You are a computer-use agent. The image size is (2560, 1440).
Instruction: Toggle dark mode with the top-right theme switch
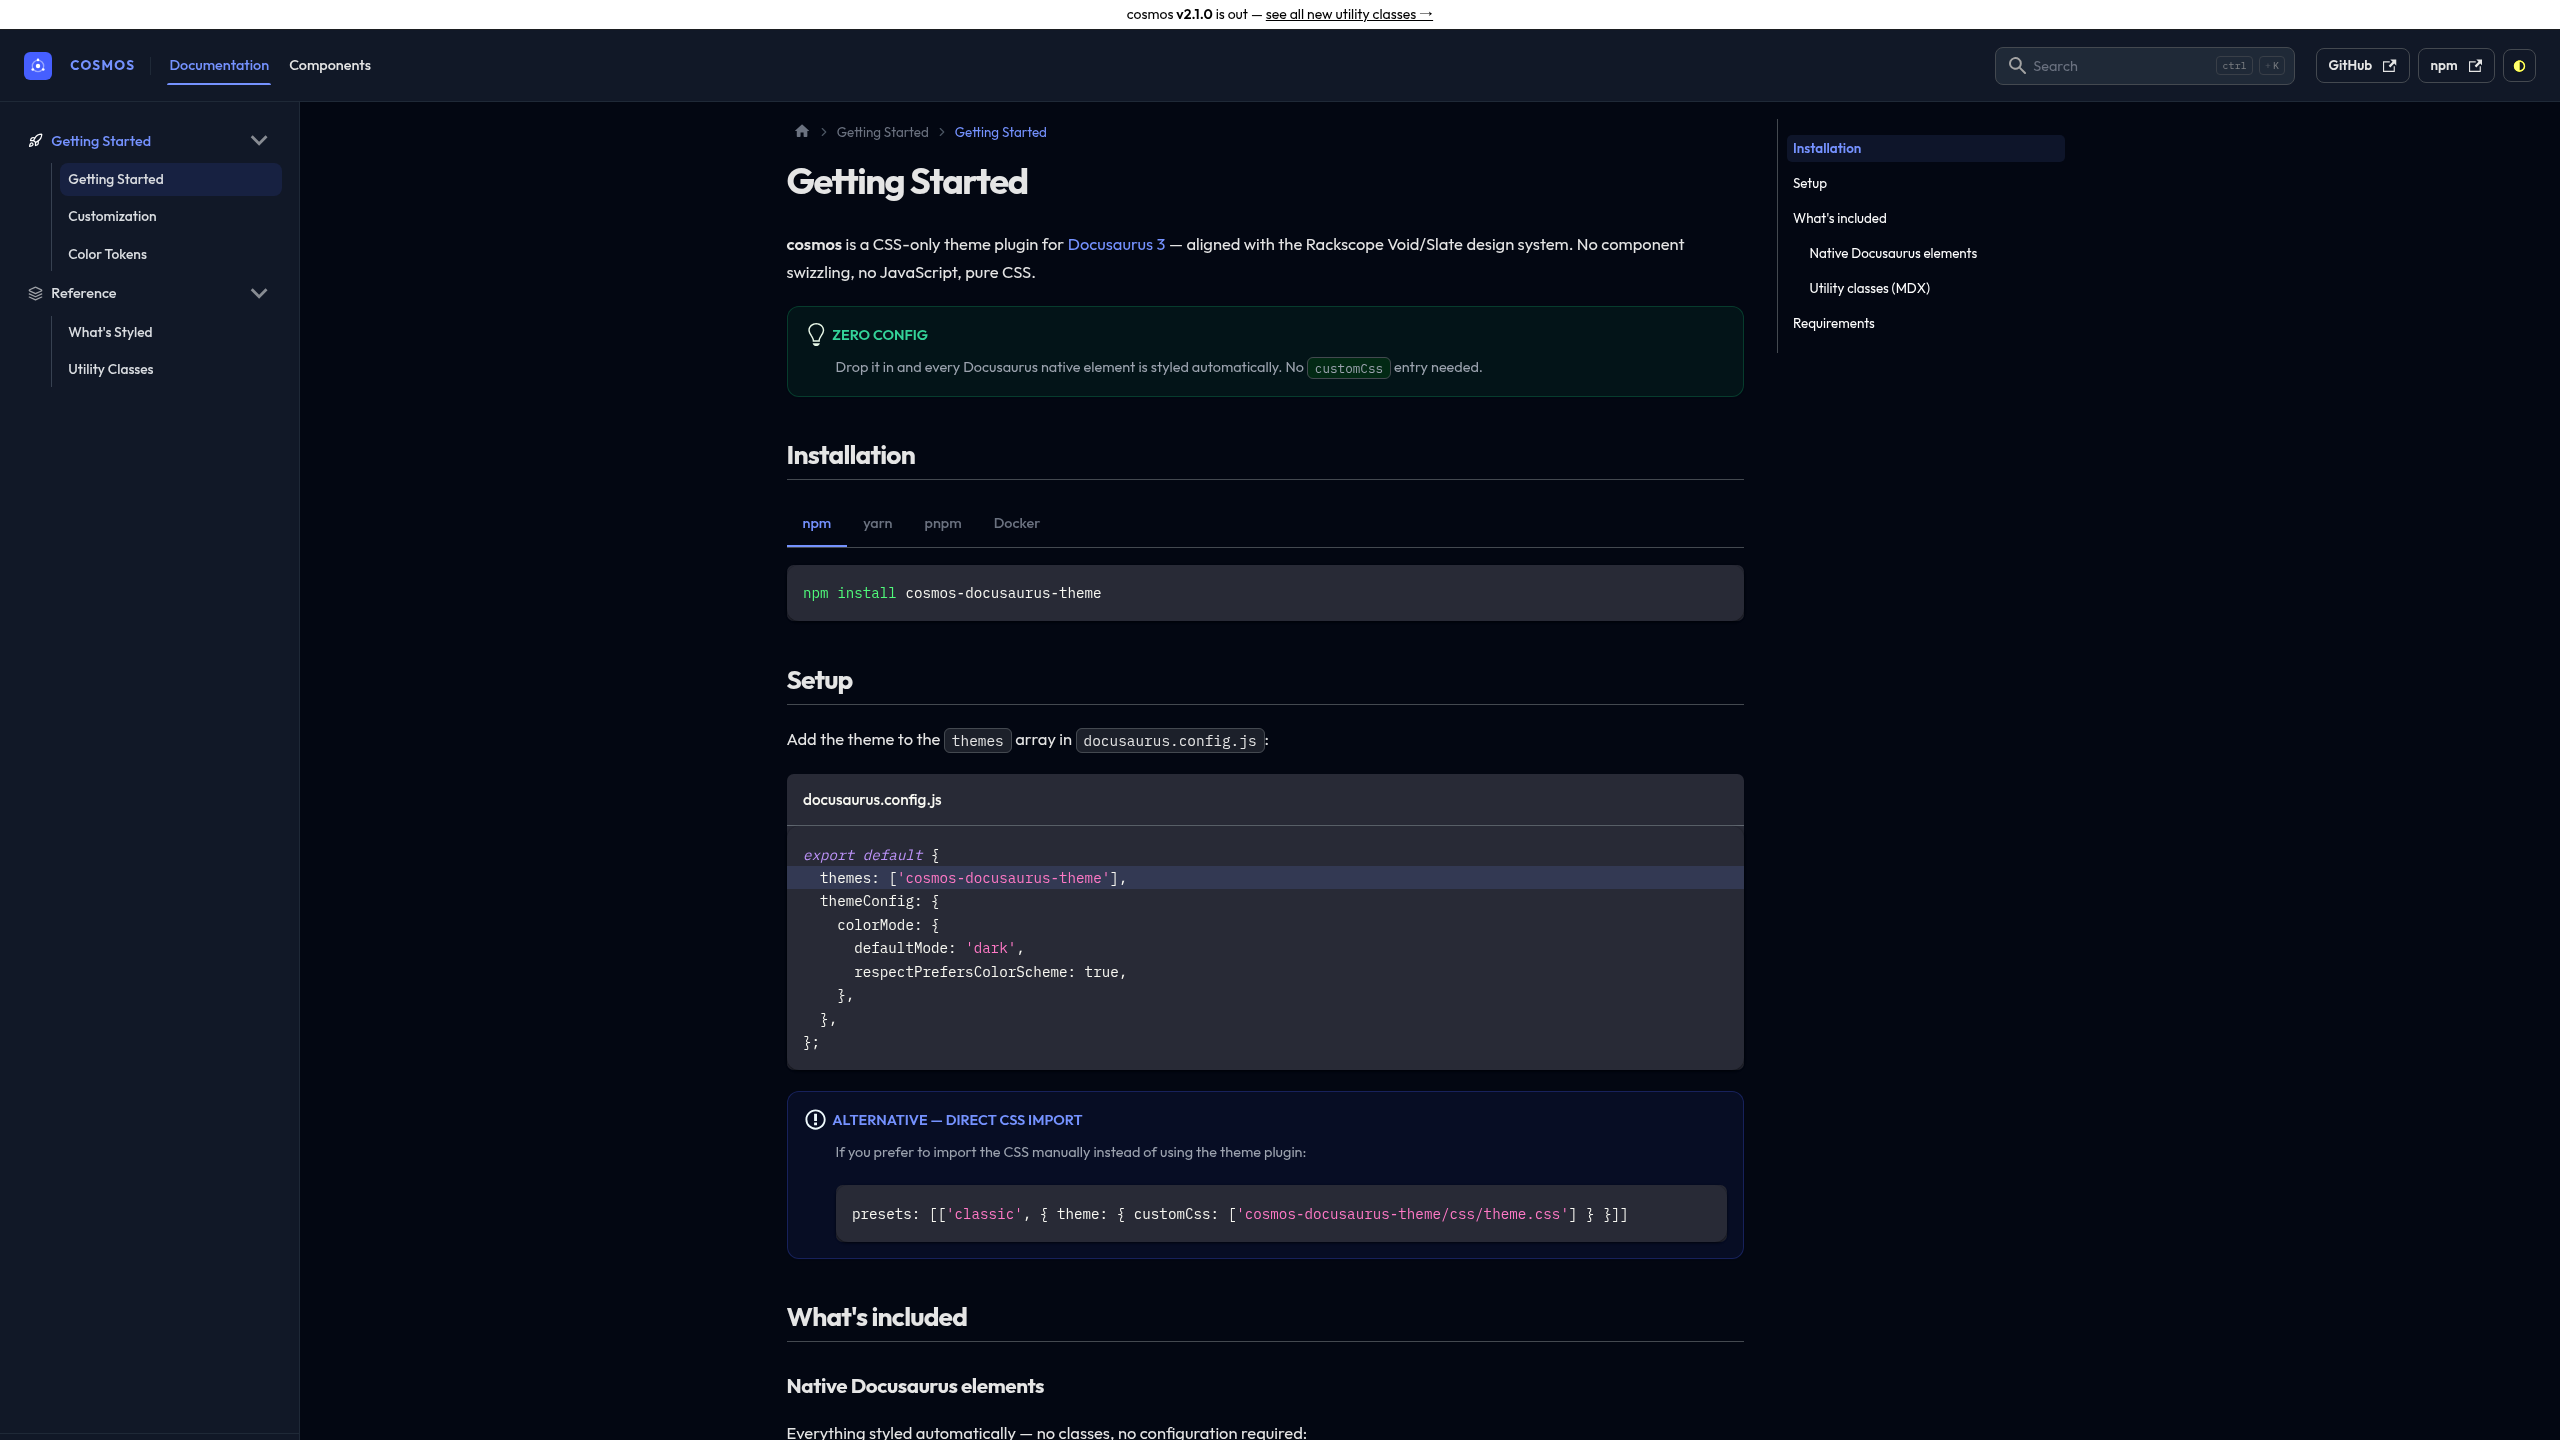click(2521, 65)
